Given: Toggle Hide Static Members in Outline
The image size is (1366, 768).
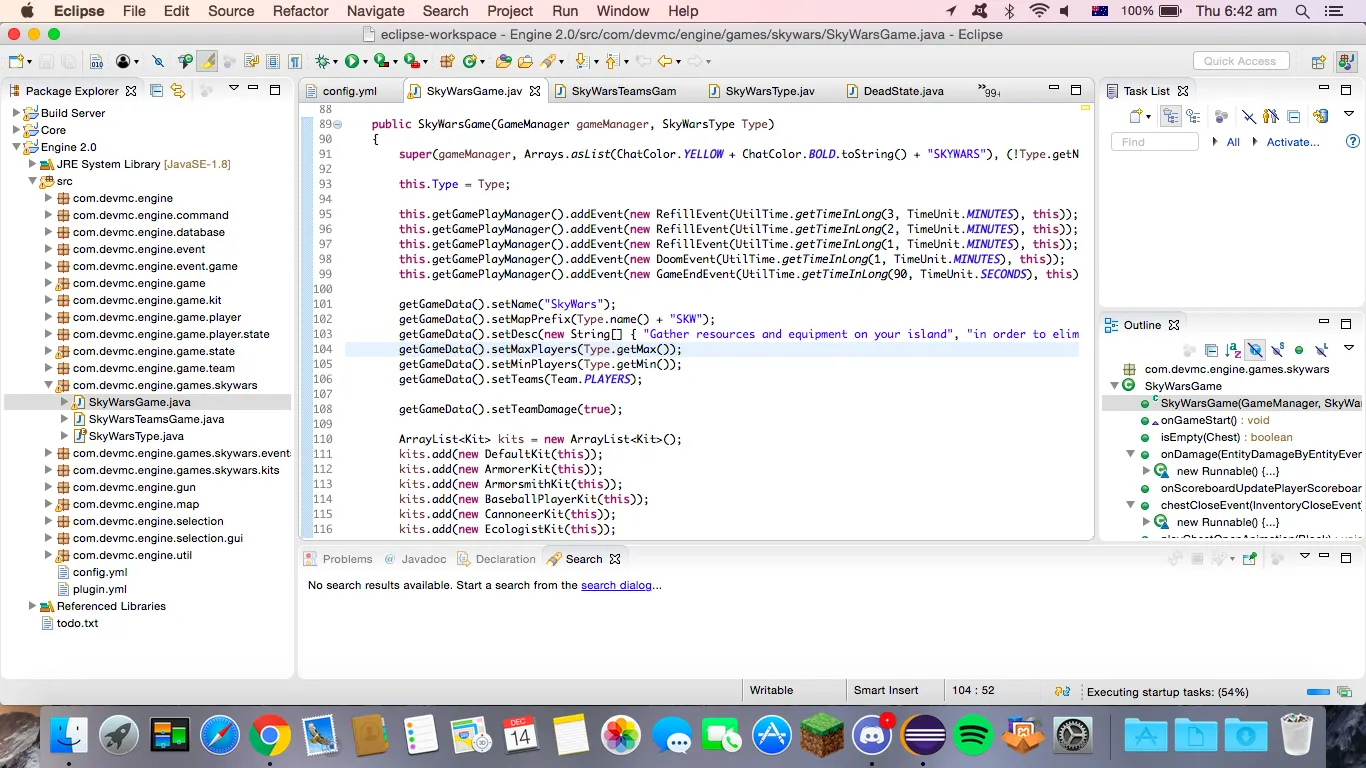Looking at the screenshot, I should tap(1277, 350).
